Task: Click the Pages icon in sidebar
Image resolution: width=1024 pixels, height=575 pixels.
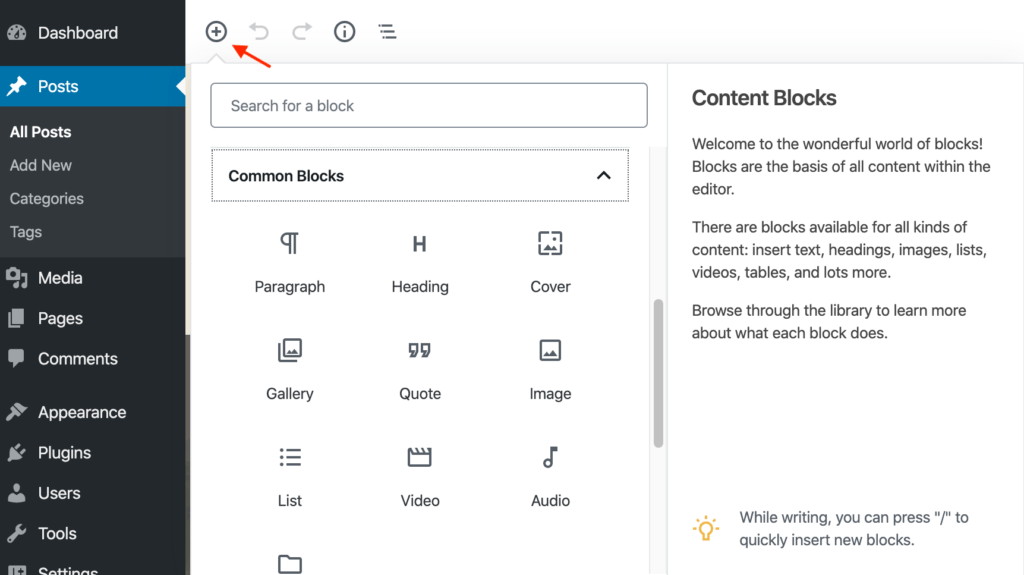Action: [17, 318]
